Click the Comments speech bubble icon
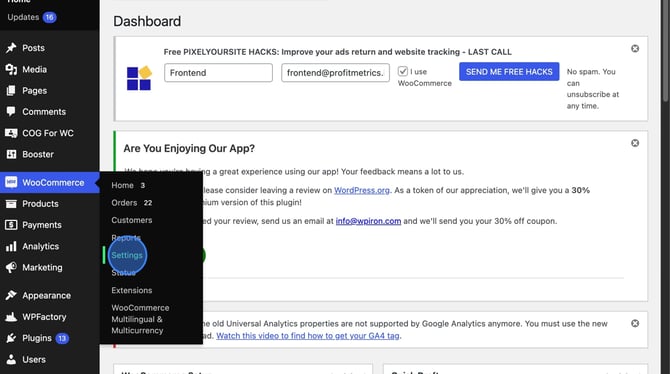Image resolution: width=670 pixels, height=374 pixels. 11,112
